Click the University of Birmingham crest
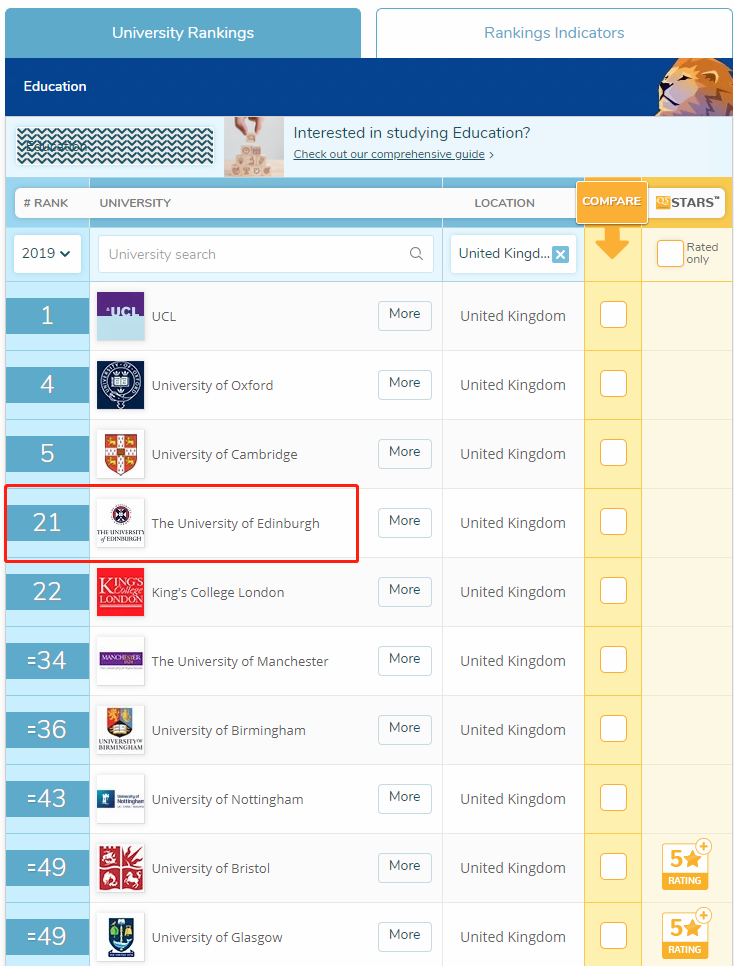Screen dimensions: 734x966 point(120,730)
